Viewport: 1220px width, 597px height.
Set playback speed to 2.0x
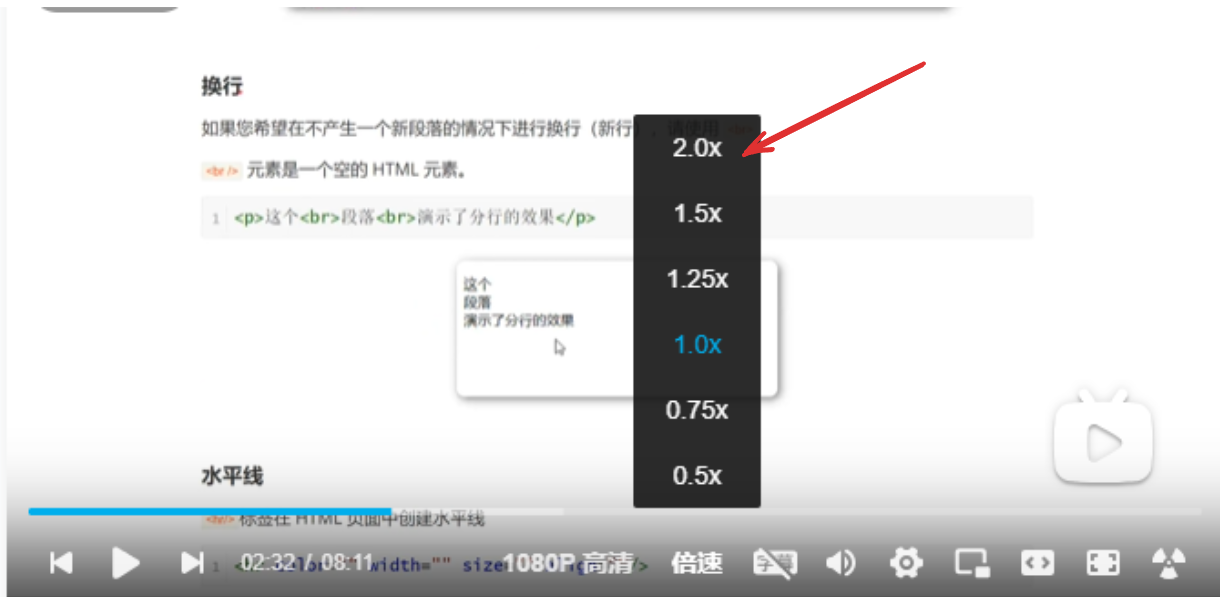(x=697, y=148)
